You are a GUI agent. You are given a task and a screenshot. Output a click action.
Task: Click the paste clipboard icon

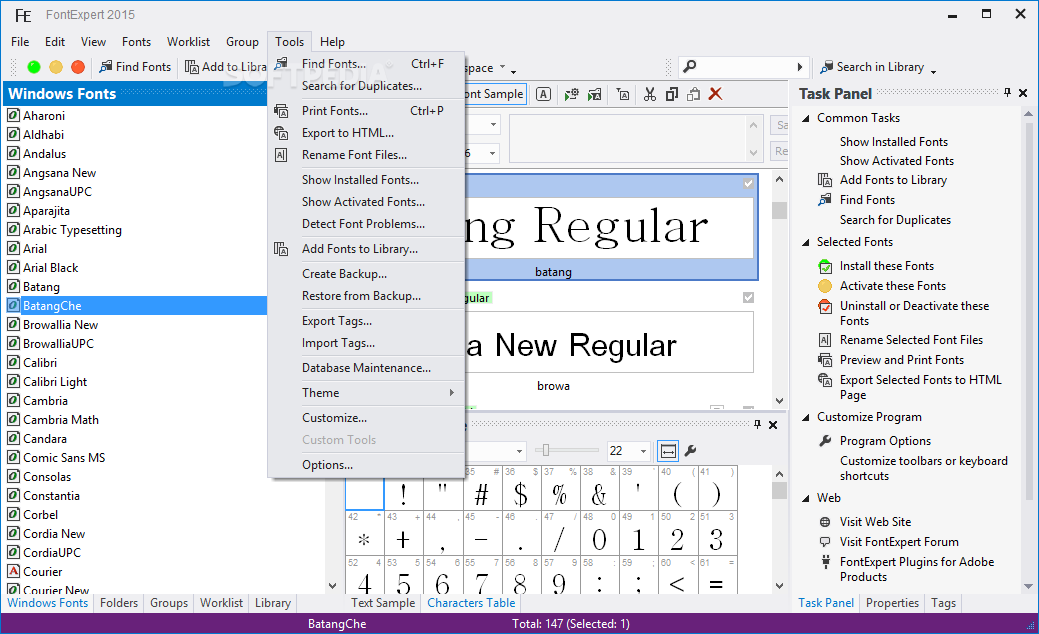click(693, 94)
